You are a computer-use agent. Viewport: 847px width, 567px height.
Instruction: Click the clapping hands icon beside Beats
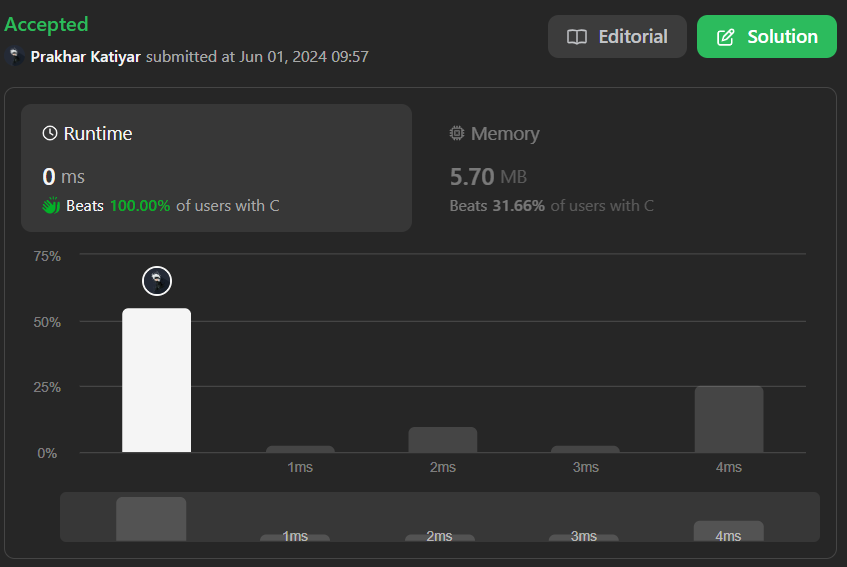[x=51, y=206]
